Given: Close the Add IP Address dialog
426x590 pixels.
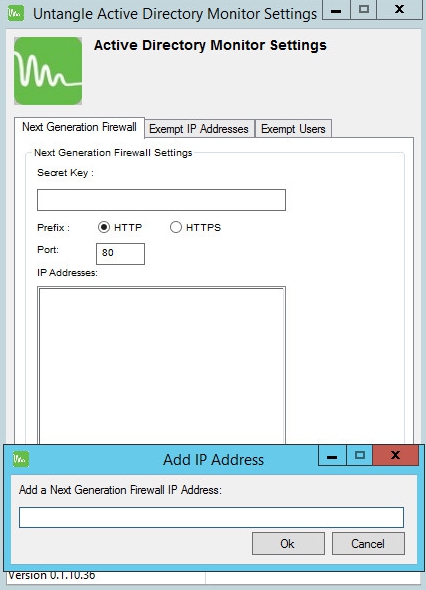Looking at the screenshot, I should [395, 455].
